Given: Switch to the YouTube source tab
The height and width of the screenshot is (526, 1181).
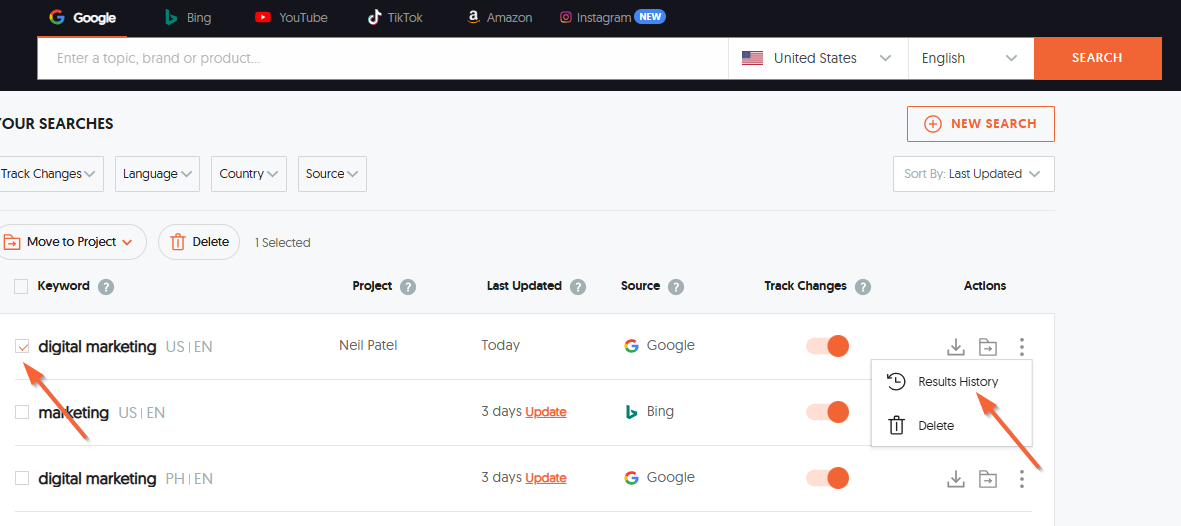Looking at the screenshot, I should (291, 17).
